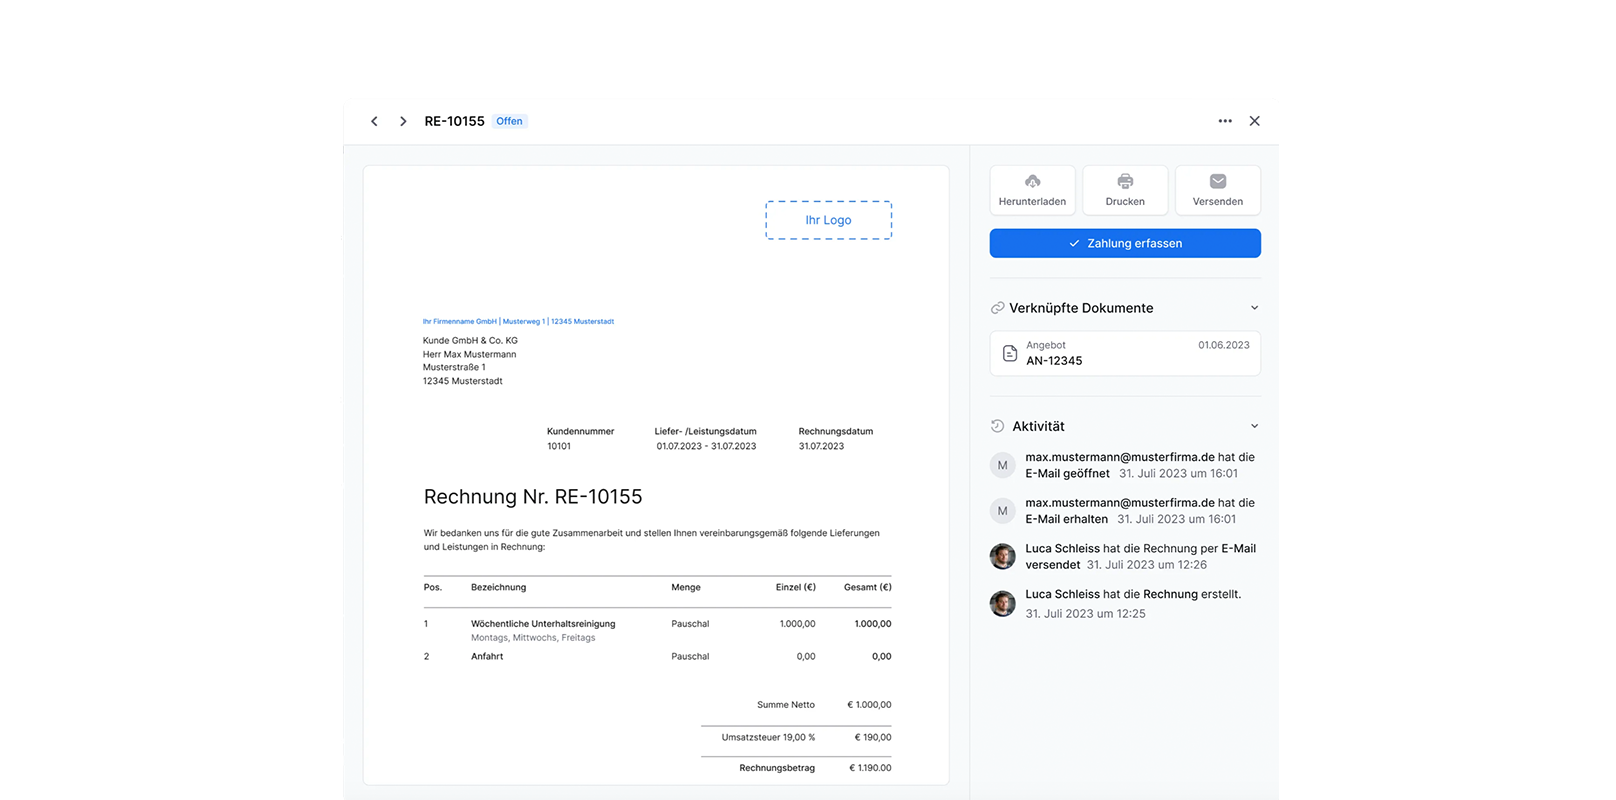Go to the previous invoice with the left arrow

(374, 121)
